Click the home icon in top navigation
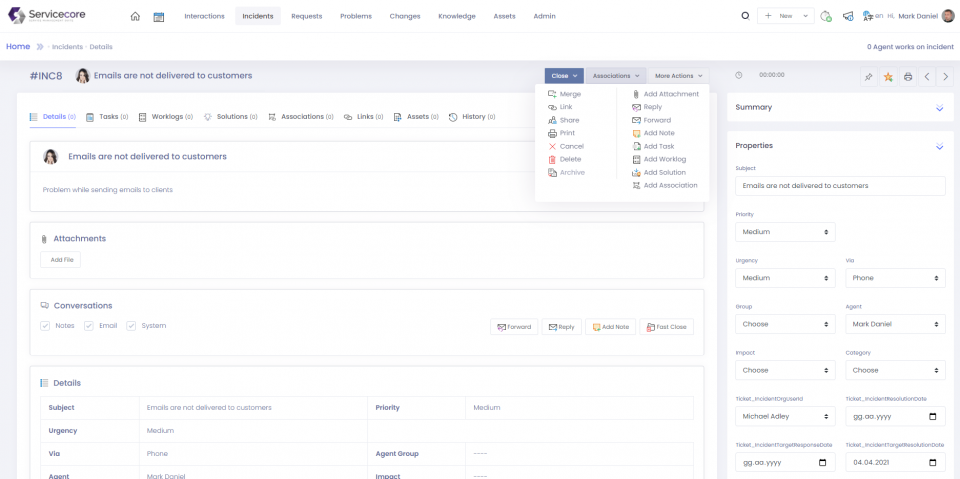 pyautogui.click(x=135, y=16)
